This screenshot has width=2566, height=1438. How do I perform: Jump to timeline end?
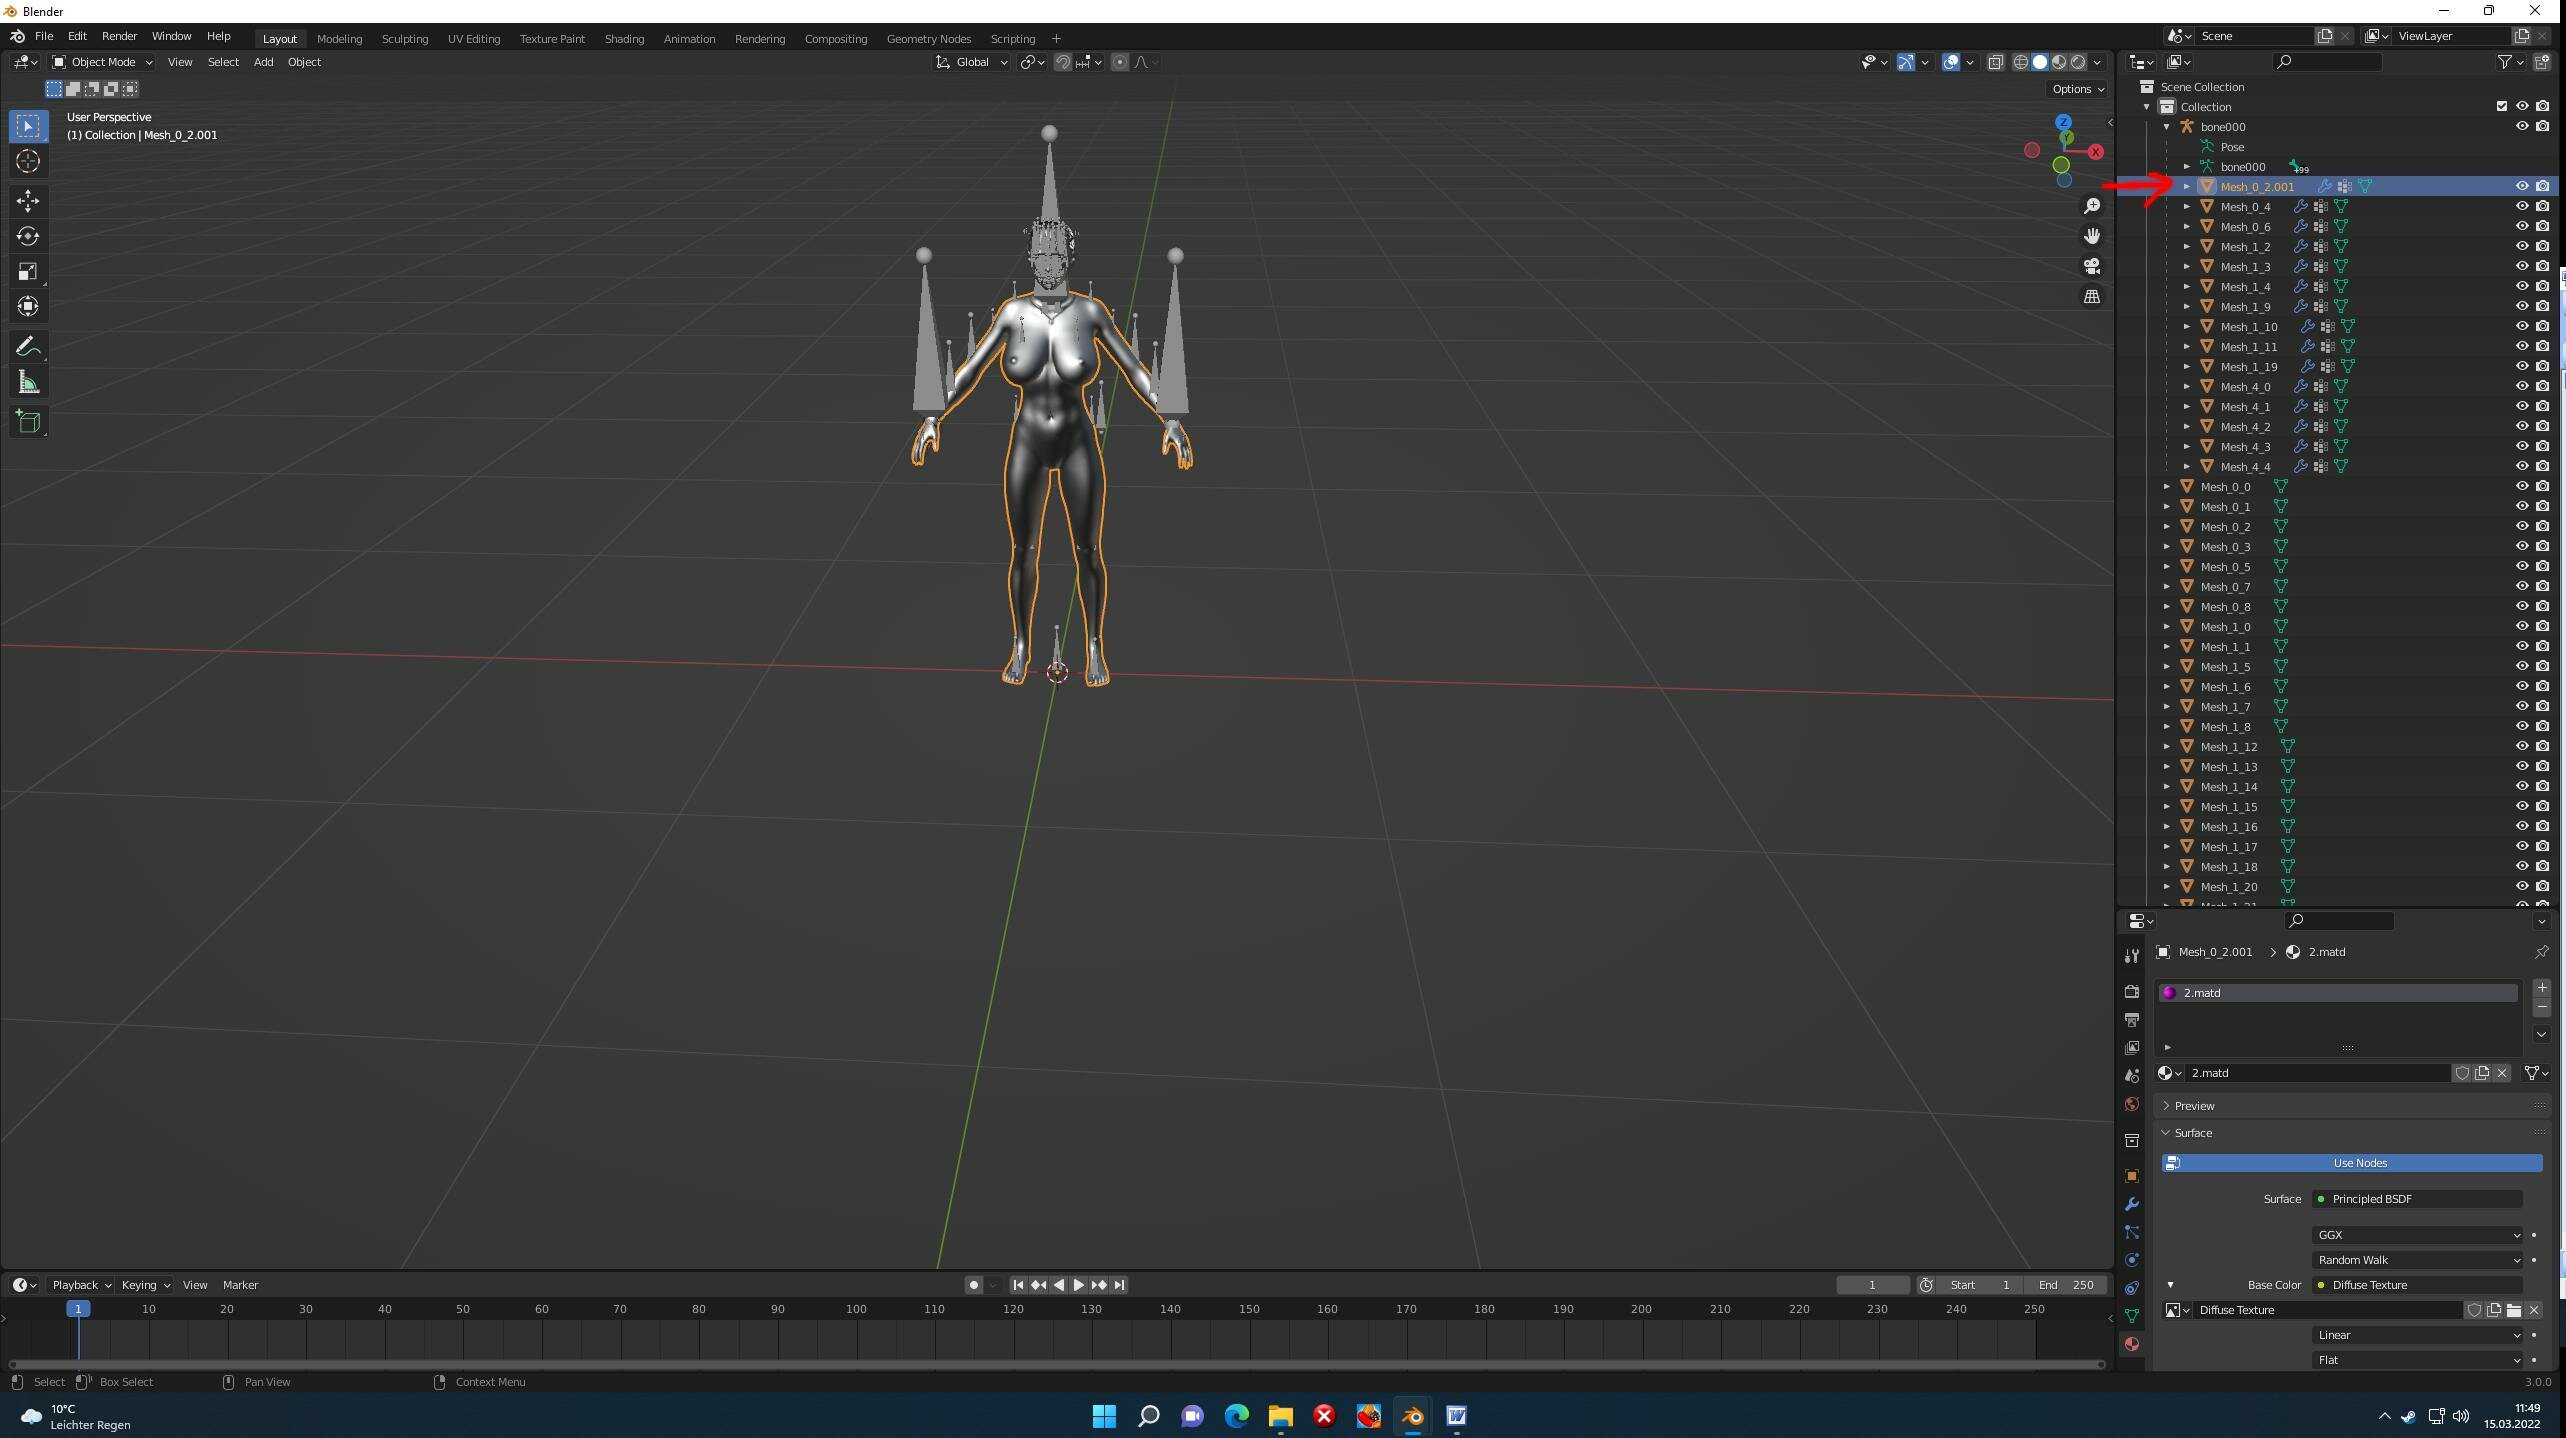[x=1120, y=1285]
